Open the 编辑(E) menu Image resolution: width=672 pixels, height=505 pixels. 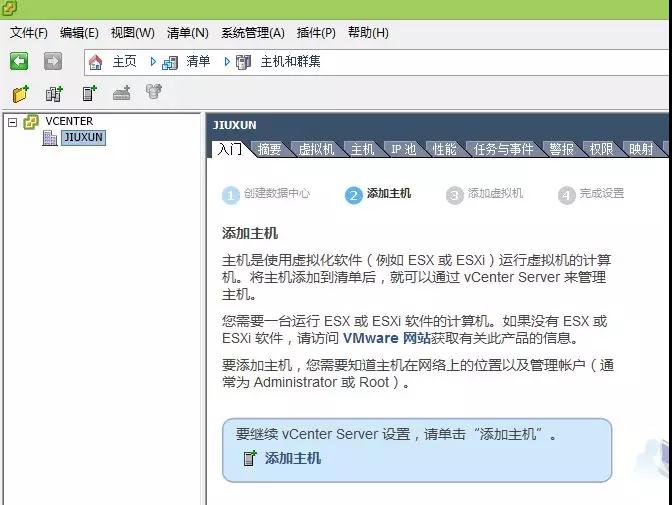click(79, 33)
